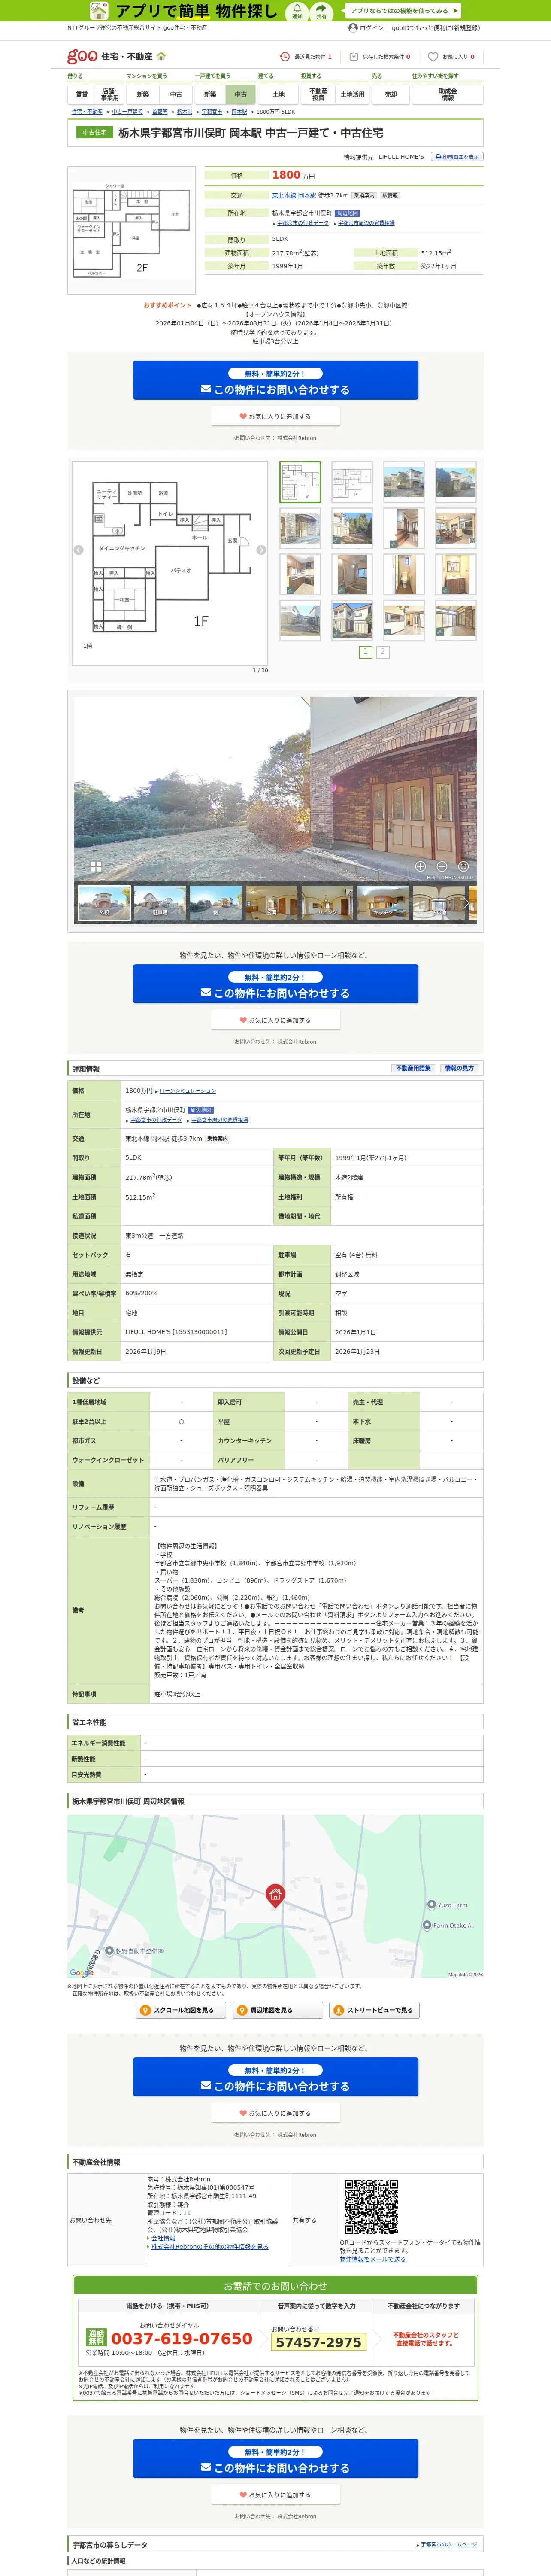Show the previous floor plan photo arrow
The image size is (551, 2576).
pyautogui.click(x=78, y=550)
